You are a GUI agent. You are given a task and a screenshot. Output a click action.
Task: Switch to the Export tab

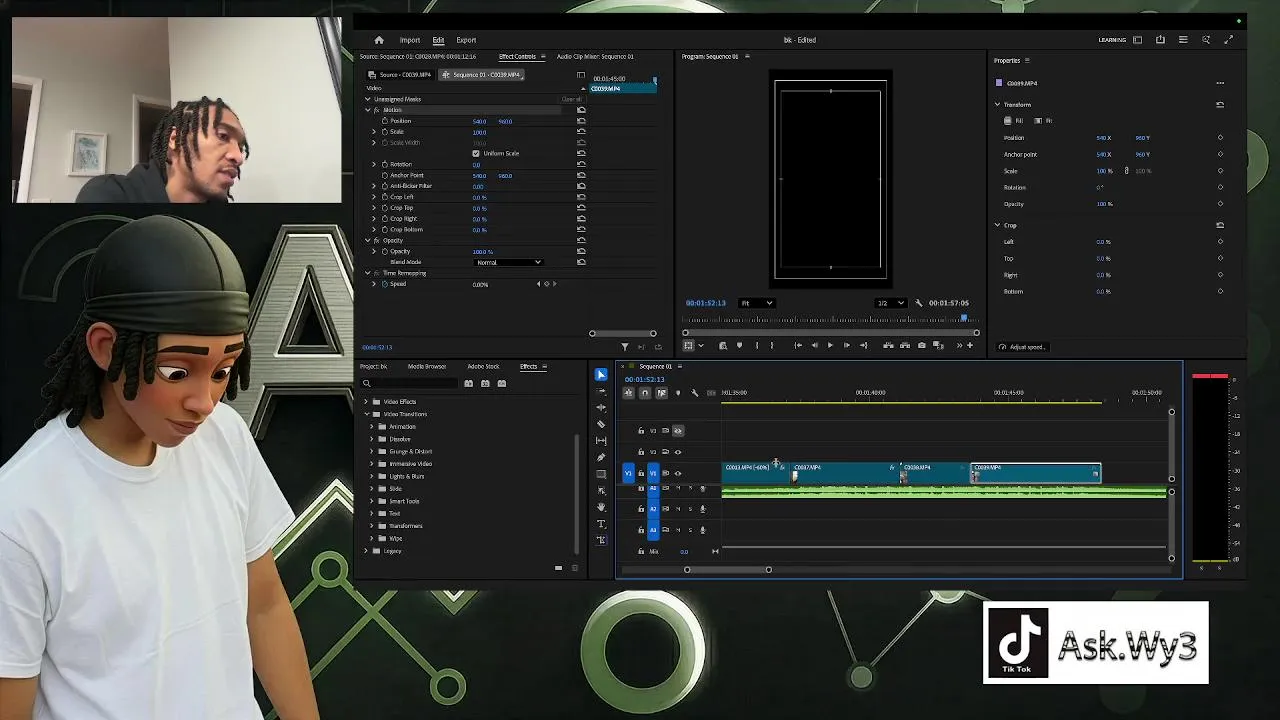click(x=466, y=40)
